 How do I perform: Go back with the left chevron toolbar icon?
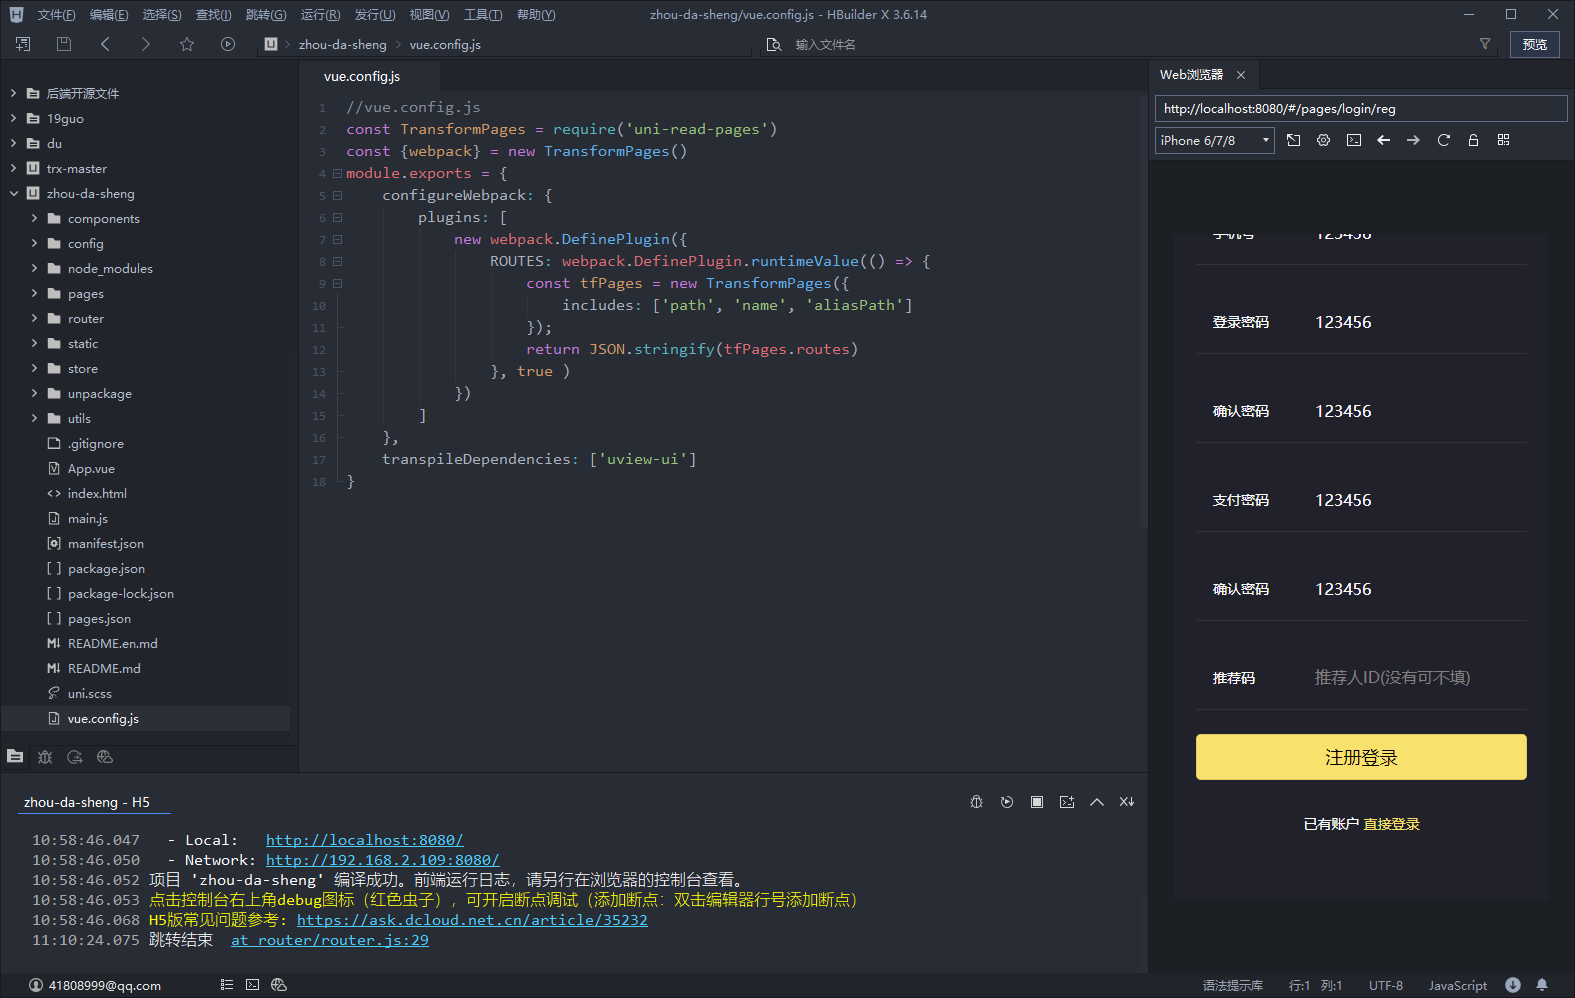tap(105, 44)
